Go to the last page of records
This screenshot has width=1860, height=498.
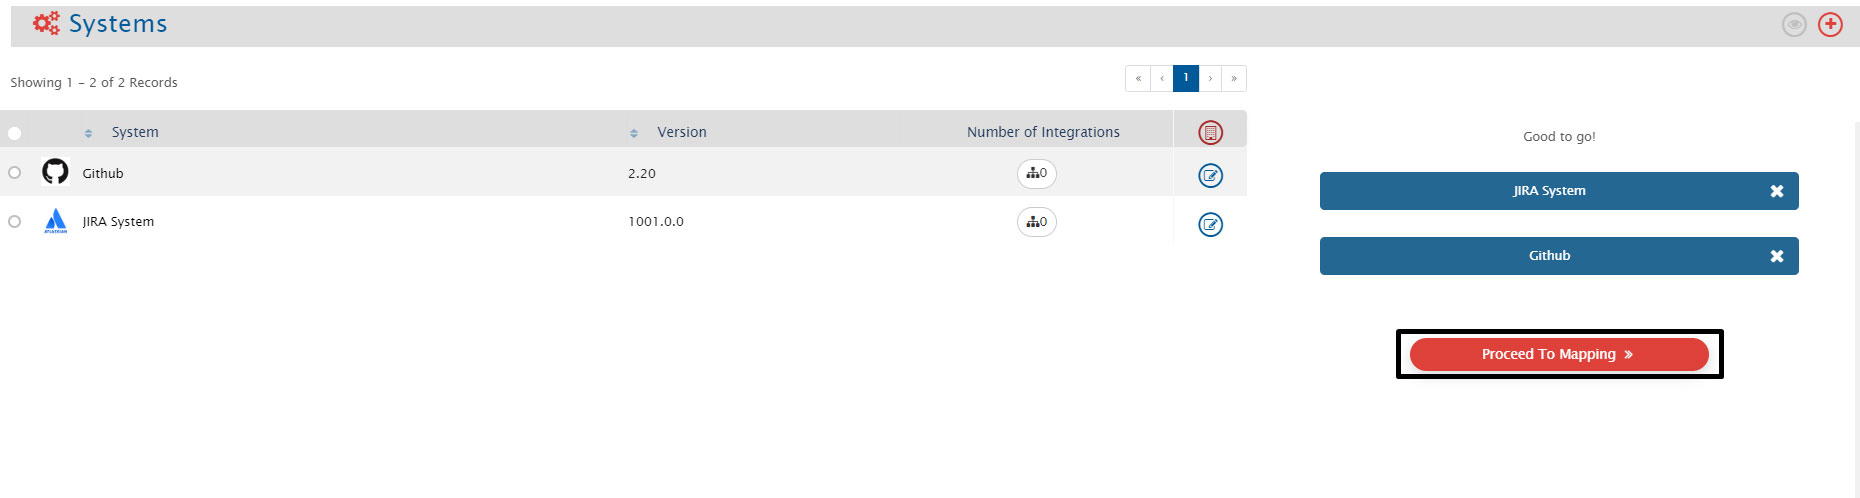1234,78
